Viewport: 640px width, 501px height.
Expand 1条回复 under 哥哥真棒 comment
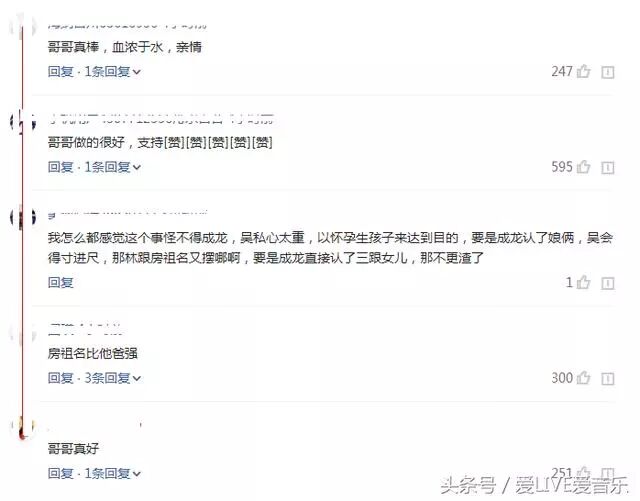click(x=112, y=72)
